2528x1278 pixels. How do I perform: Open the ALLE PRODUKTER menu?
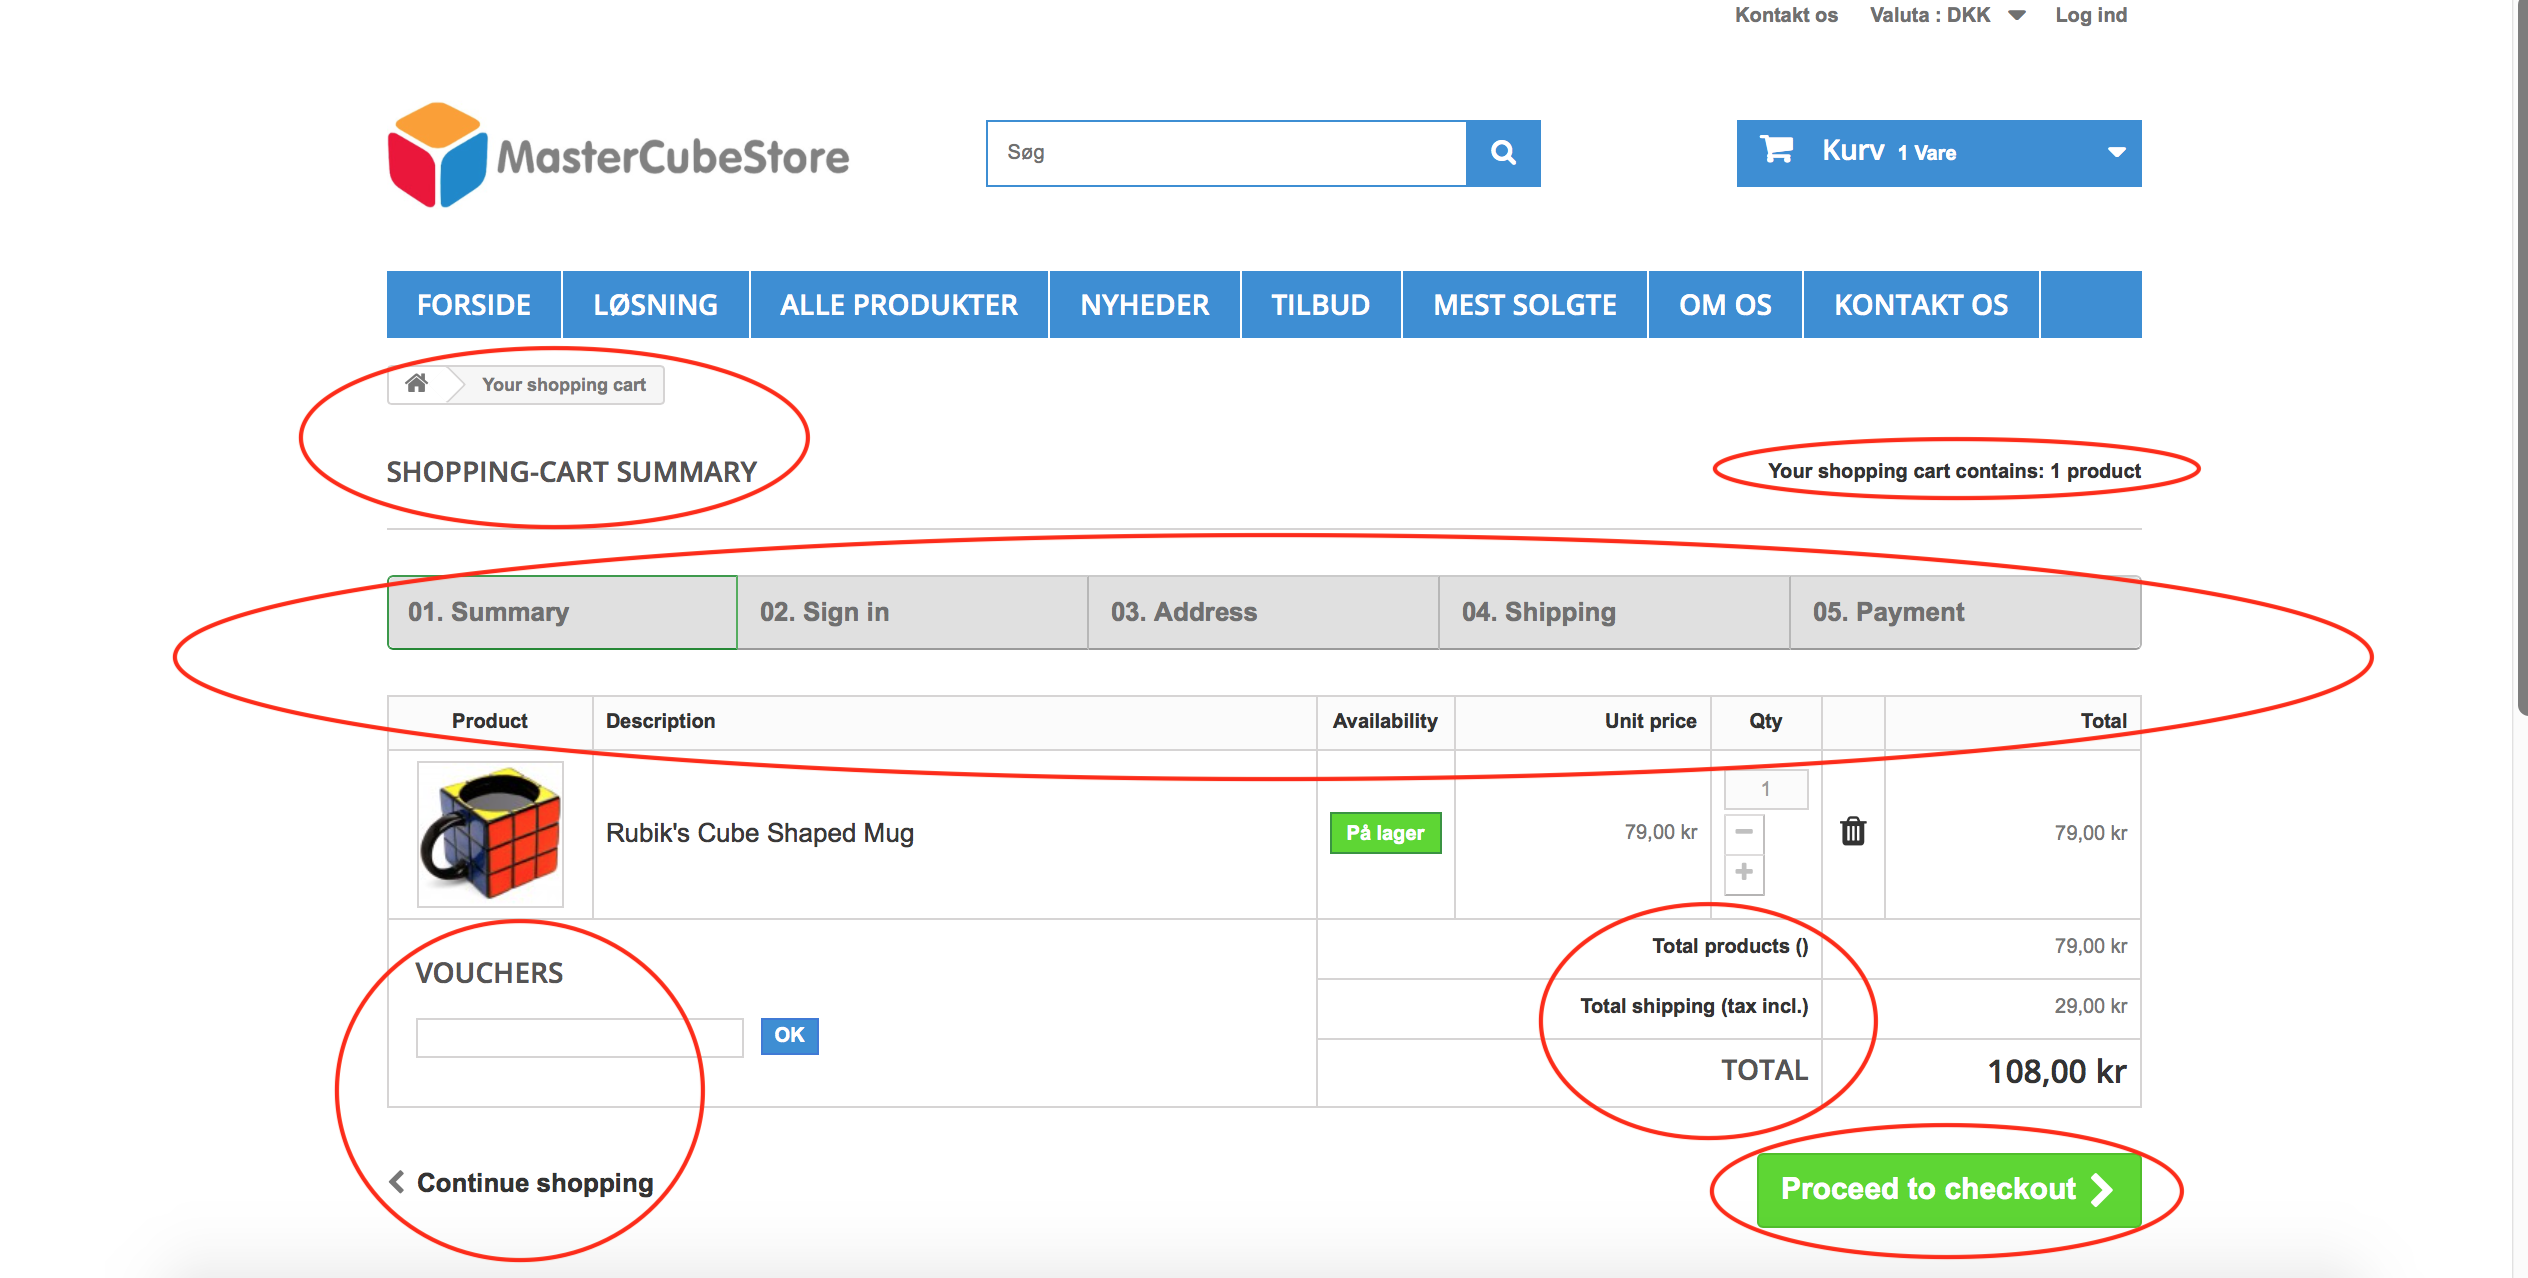pos(898,305)
